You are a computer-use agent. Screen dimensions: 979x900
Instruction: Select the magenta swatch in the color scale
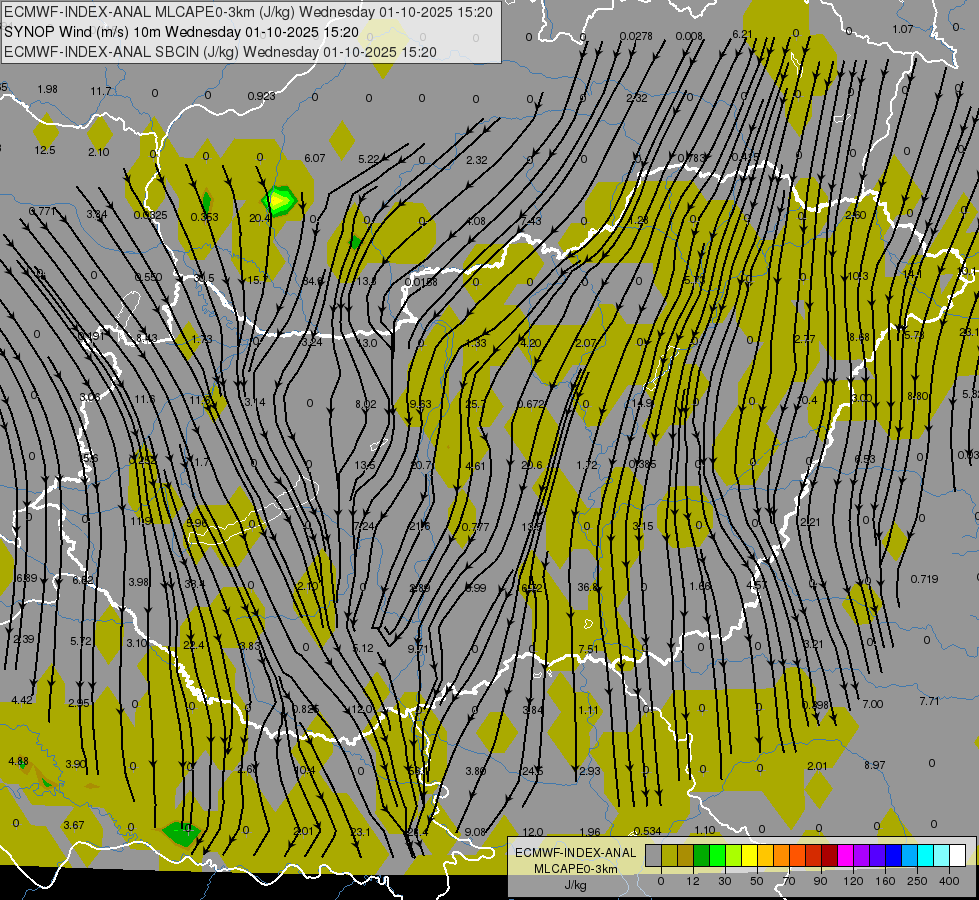[x=845, y=855]
